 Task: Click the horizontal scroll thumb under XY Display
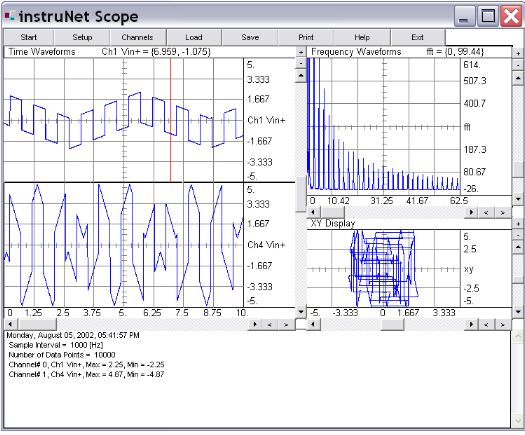(x=393, y=324)
